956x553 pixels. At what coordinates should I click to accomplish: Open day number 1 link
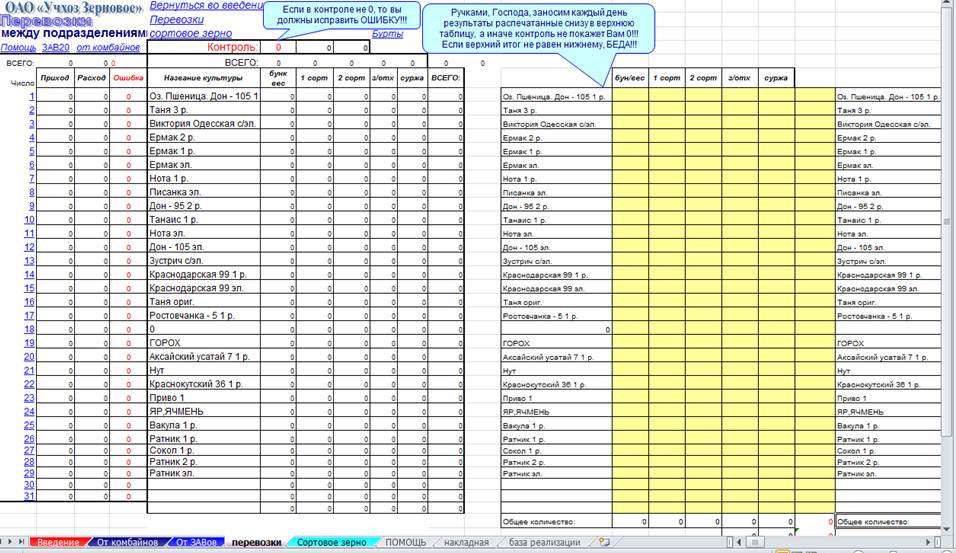[32, 96]
